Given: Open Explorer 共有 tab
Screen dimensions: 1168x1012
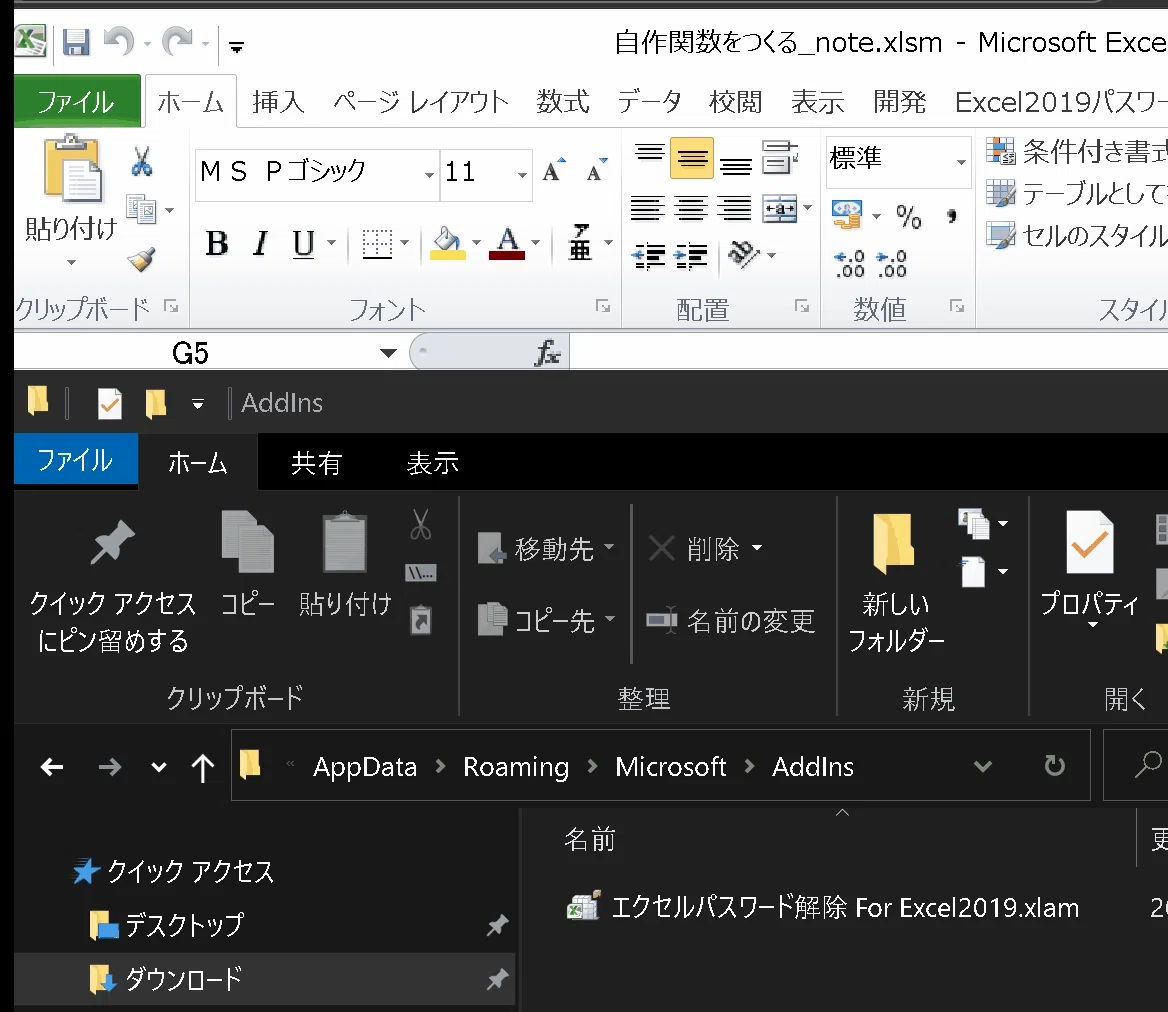Looking at the screenshot, I should pos(316,463).
